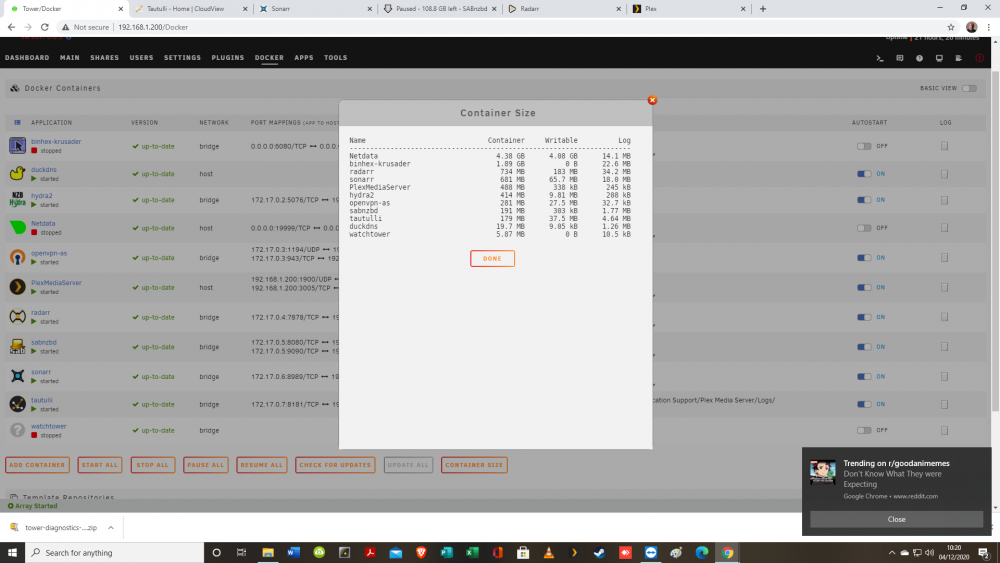This screenshot has height=563, width=1000.
Task: Toggle autostart for duckdns
Action: (864, 173)
